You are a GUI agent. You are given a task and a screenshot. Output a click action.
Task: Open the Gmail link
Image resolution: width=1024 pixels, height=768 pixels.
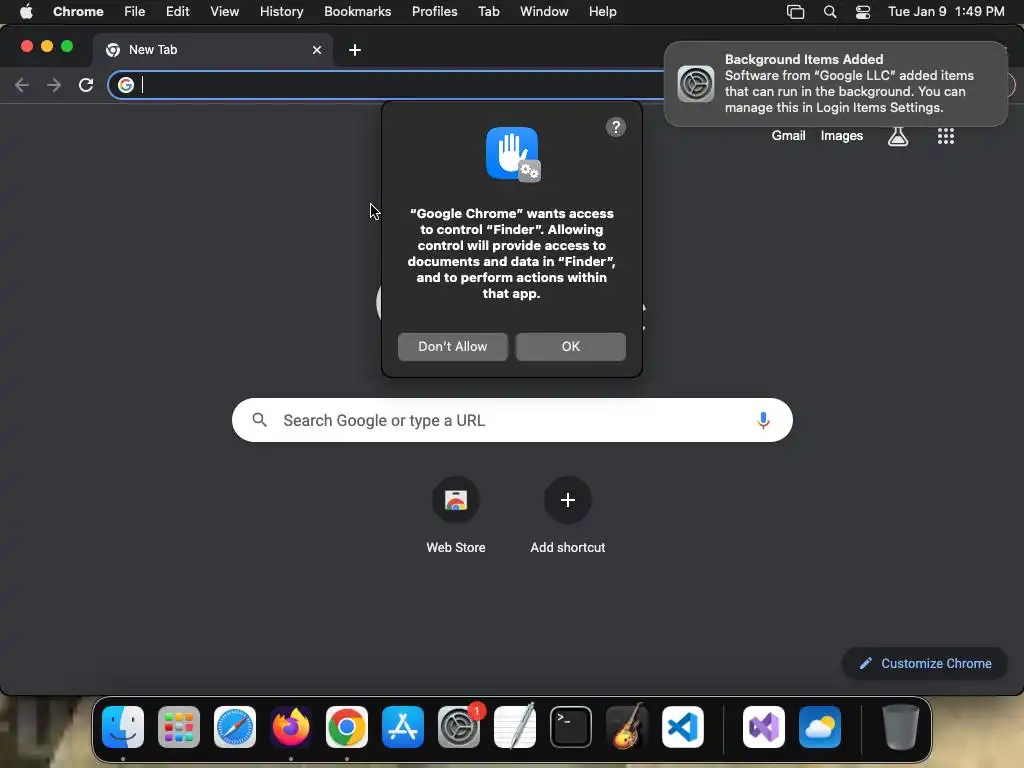[x=788, y=136]
